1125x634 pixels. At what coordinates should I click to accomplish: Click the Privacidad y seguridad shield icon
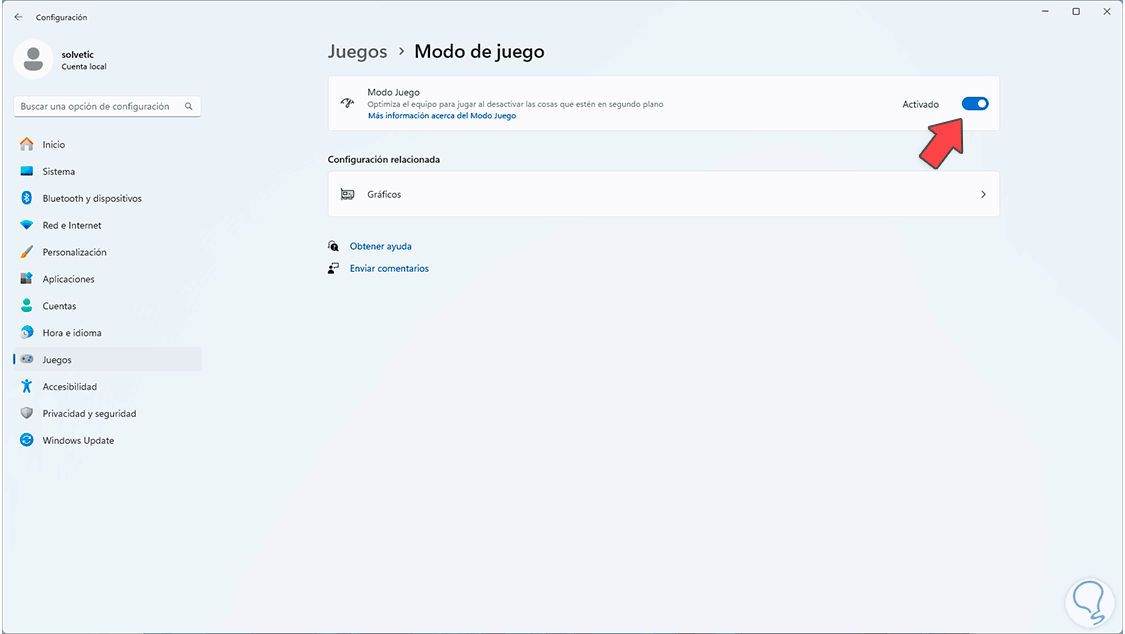[x=27, y=413]
